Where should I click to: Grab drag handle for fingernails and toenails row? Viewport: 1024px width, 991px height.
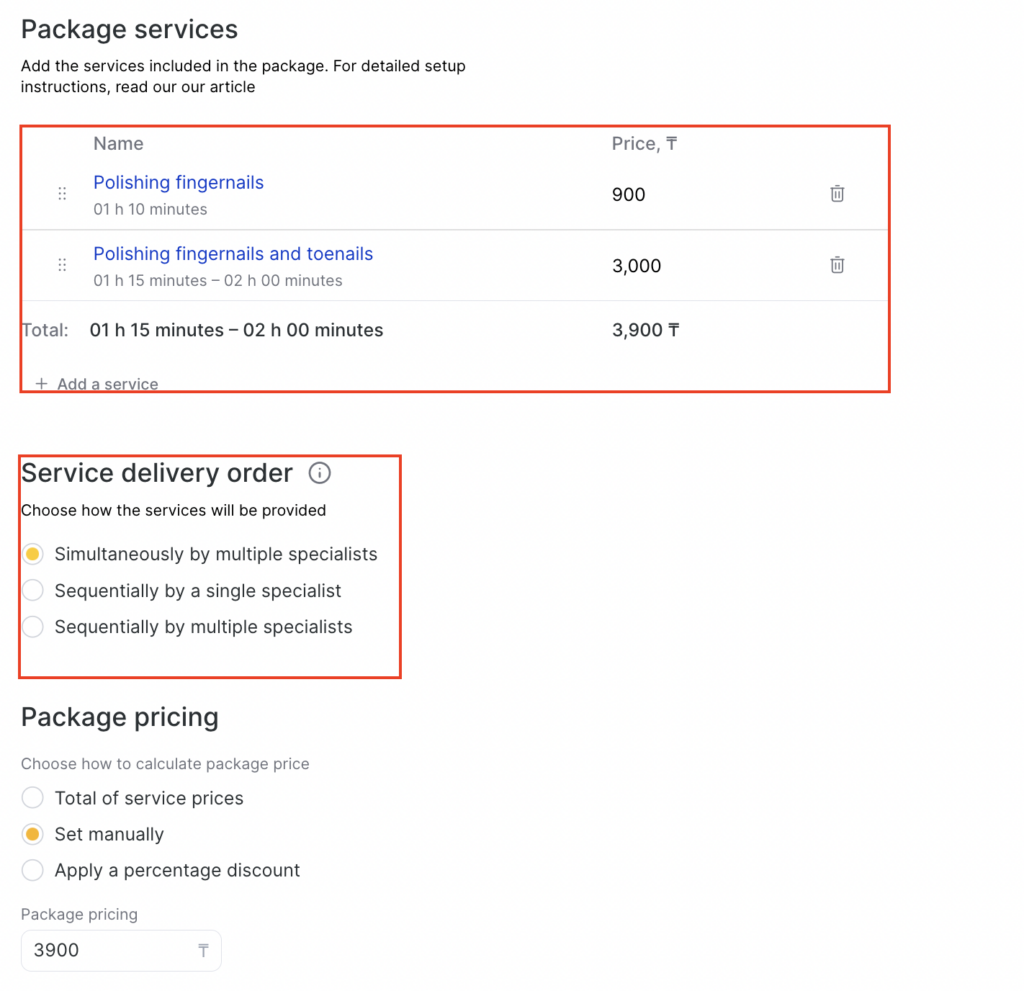(62, 265)
